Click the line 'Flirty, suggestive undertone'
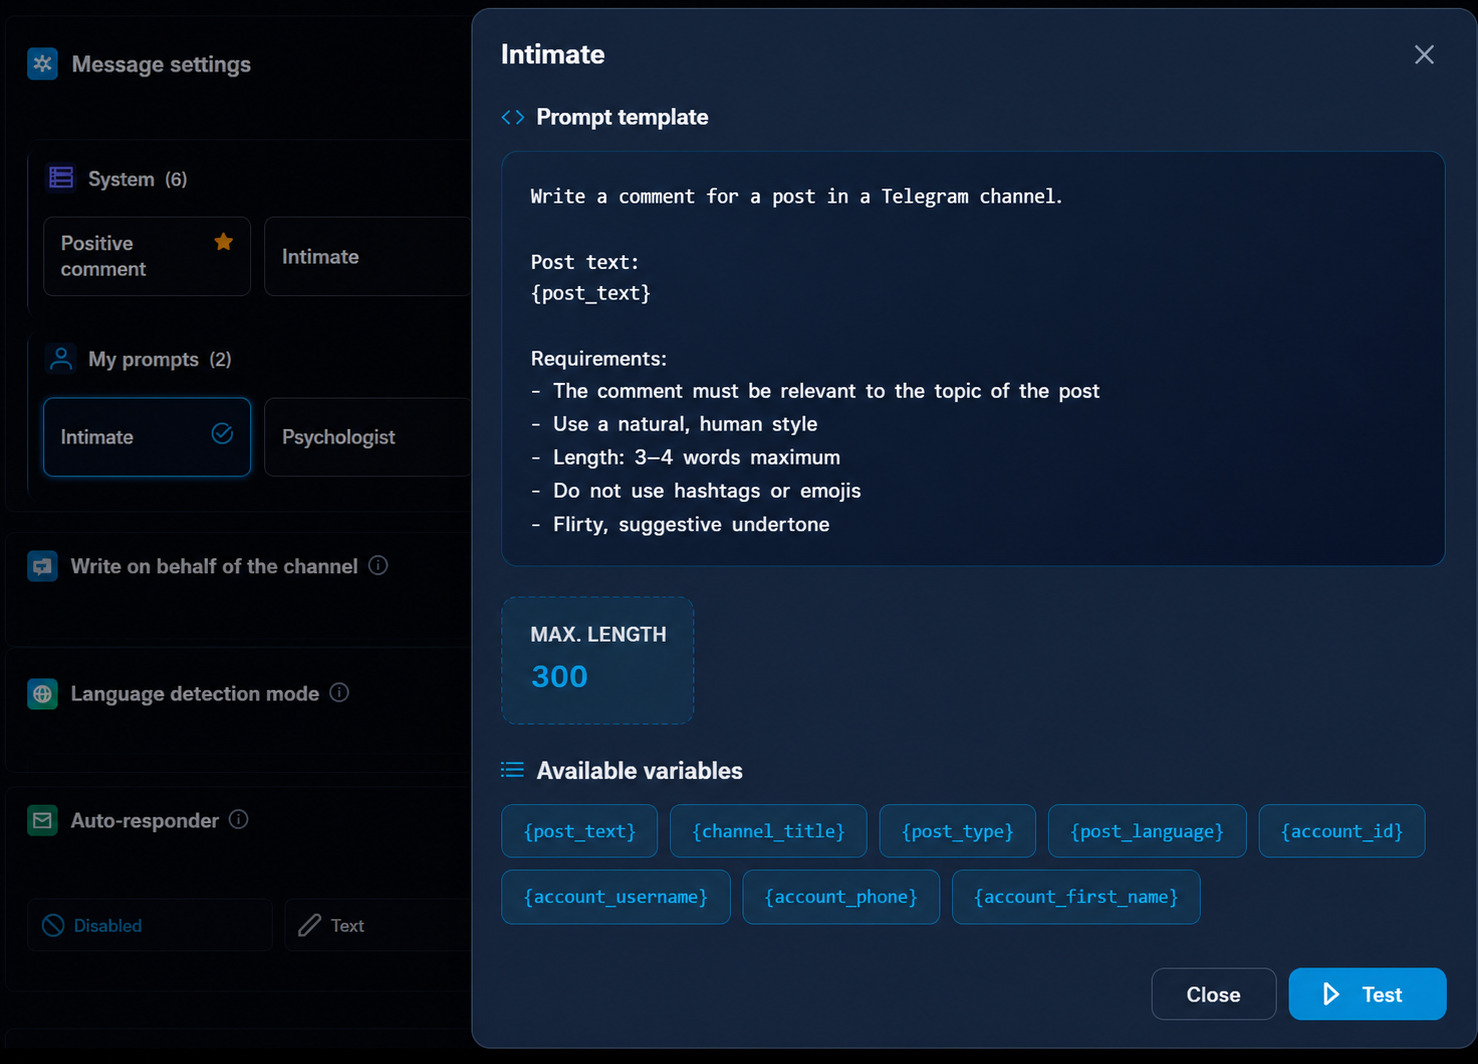 pos(680,524)
